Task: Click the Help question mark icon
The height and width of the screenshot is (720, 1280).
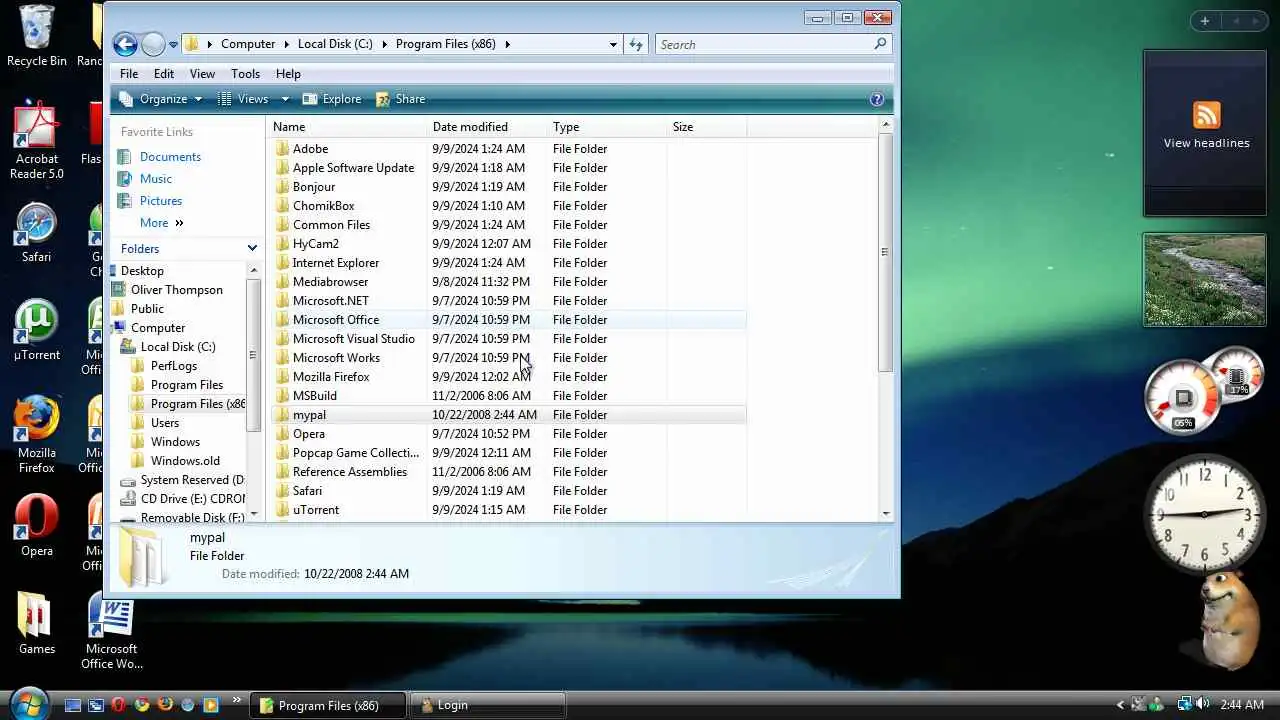Action: 877,99
